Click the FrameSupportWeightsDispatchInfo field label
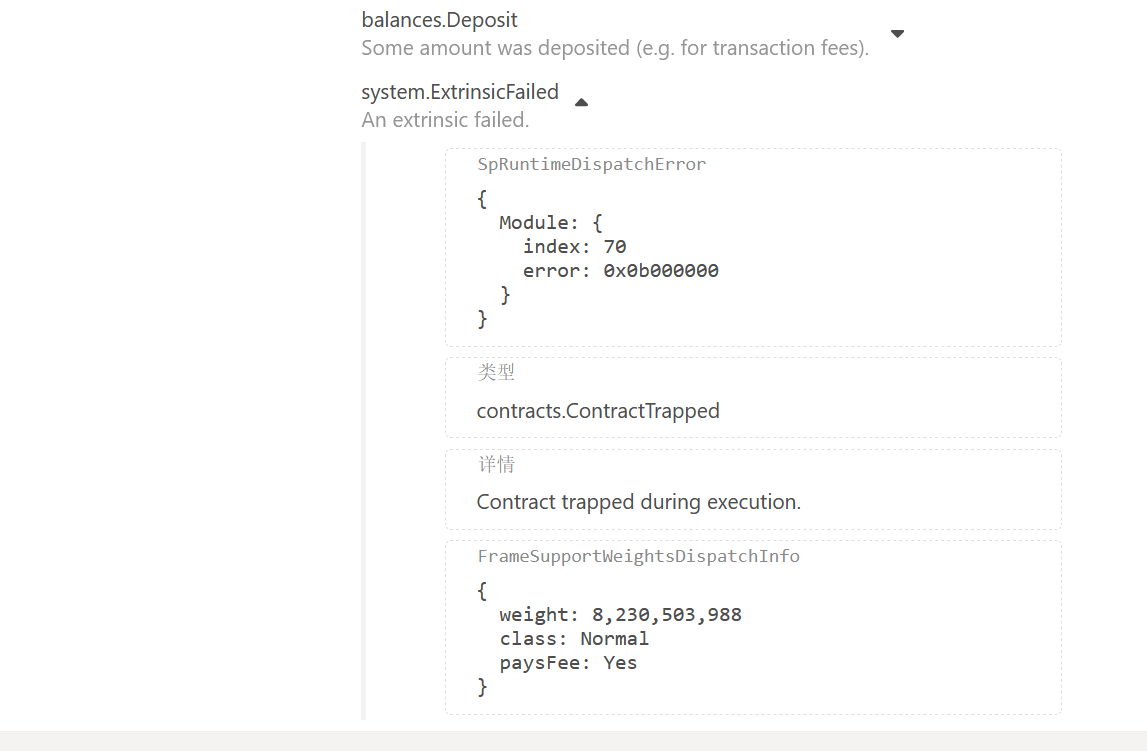 pos(638,556)
